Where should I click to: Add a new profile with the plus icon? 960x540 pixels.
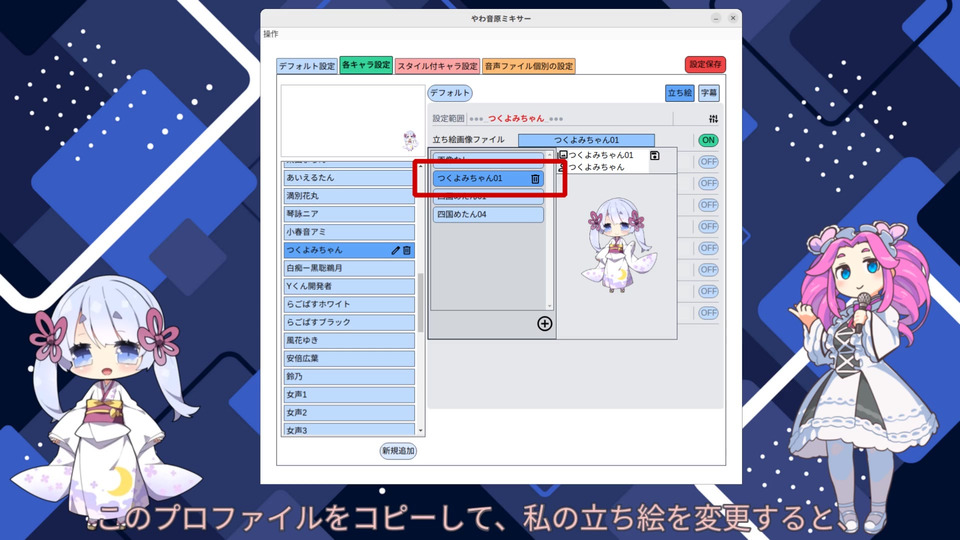pos(544,324)
